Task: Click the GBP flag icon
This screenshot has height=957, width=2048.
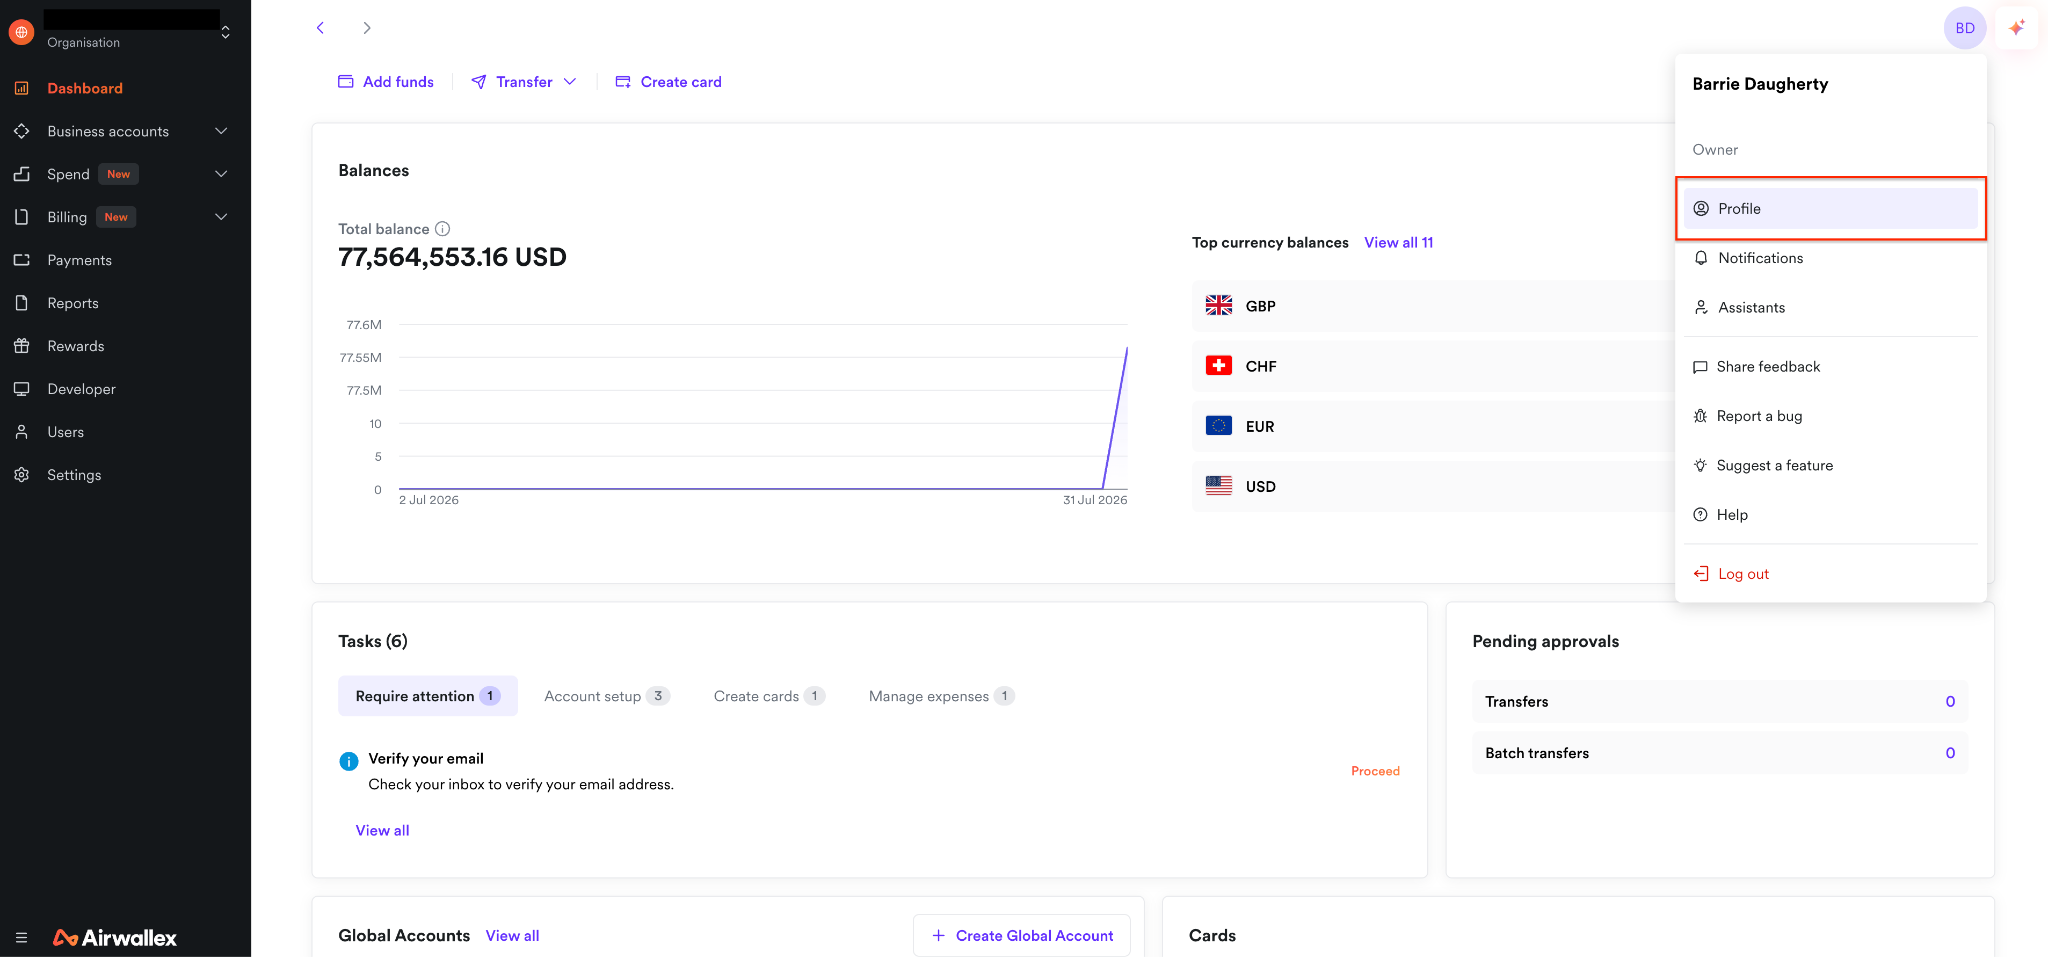Action: (x=1218, y=306)
